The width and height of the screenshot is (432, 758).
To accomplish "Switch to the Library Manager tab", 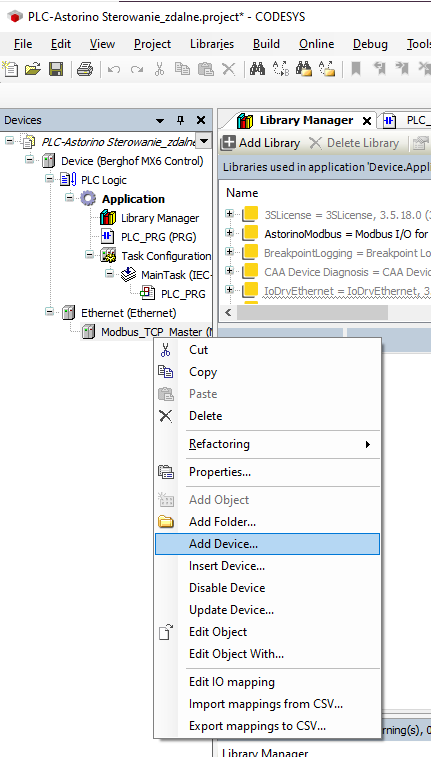I will click(x=306, y=120).
